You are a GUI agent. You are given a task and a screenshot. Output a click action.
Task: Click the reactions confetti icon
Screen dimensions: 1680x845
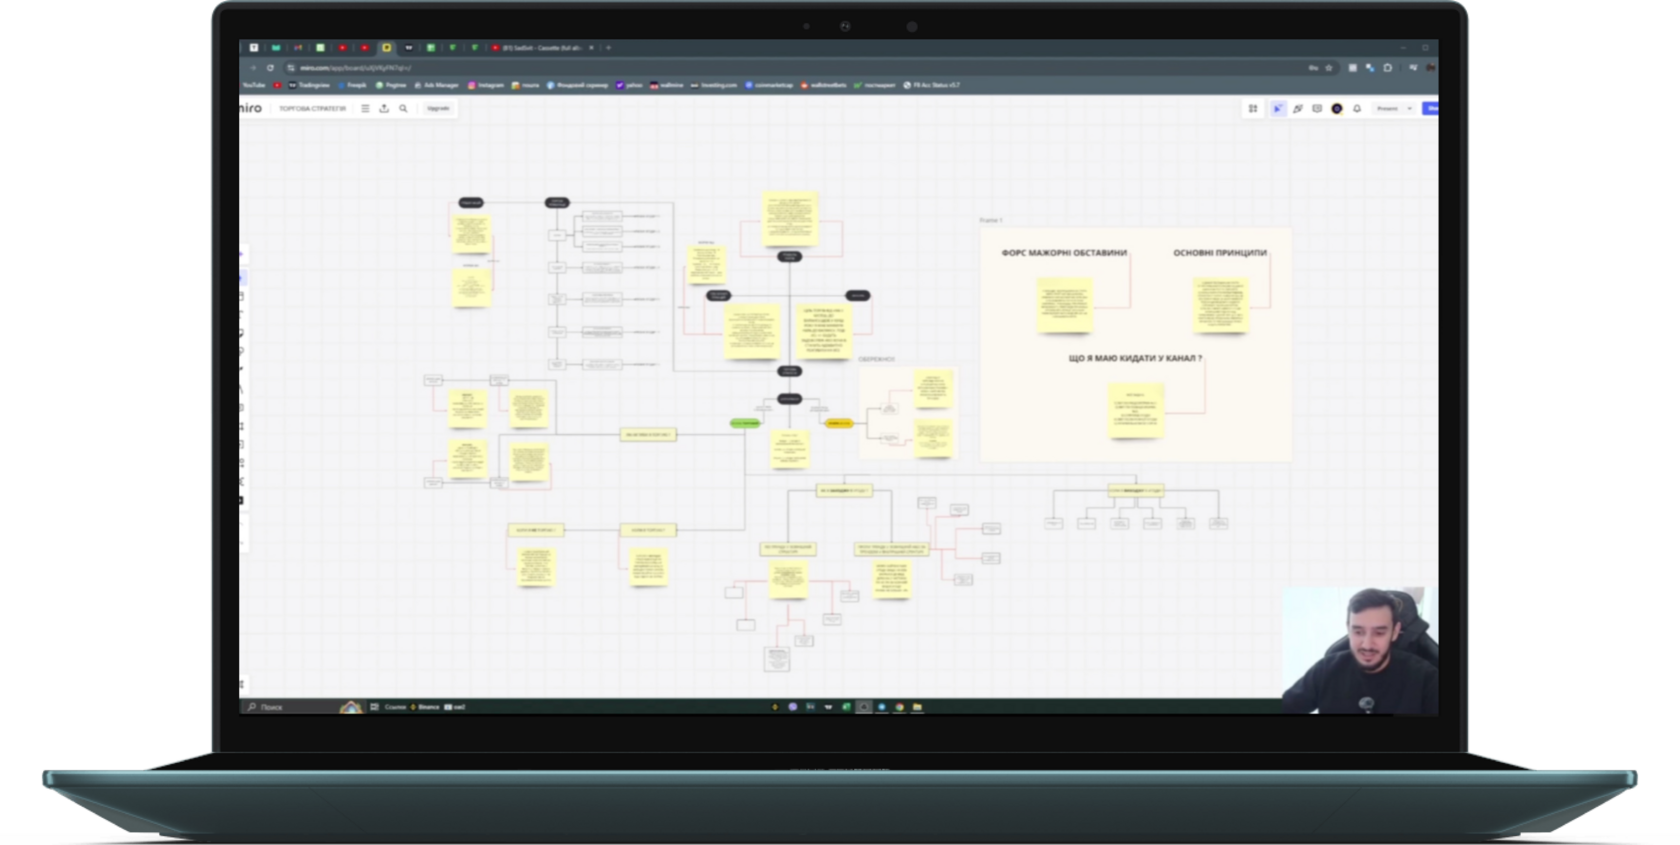[x=1297, y=108]
